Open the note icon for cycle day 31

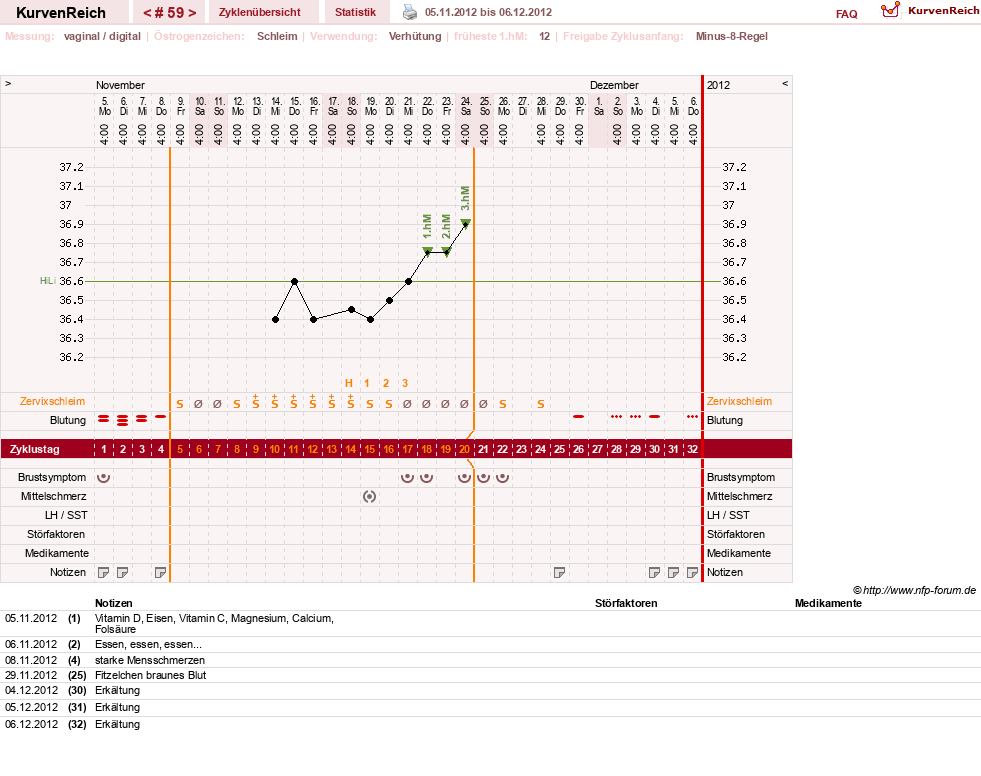click(674, 572)
